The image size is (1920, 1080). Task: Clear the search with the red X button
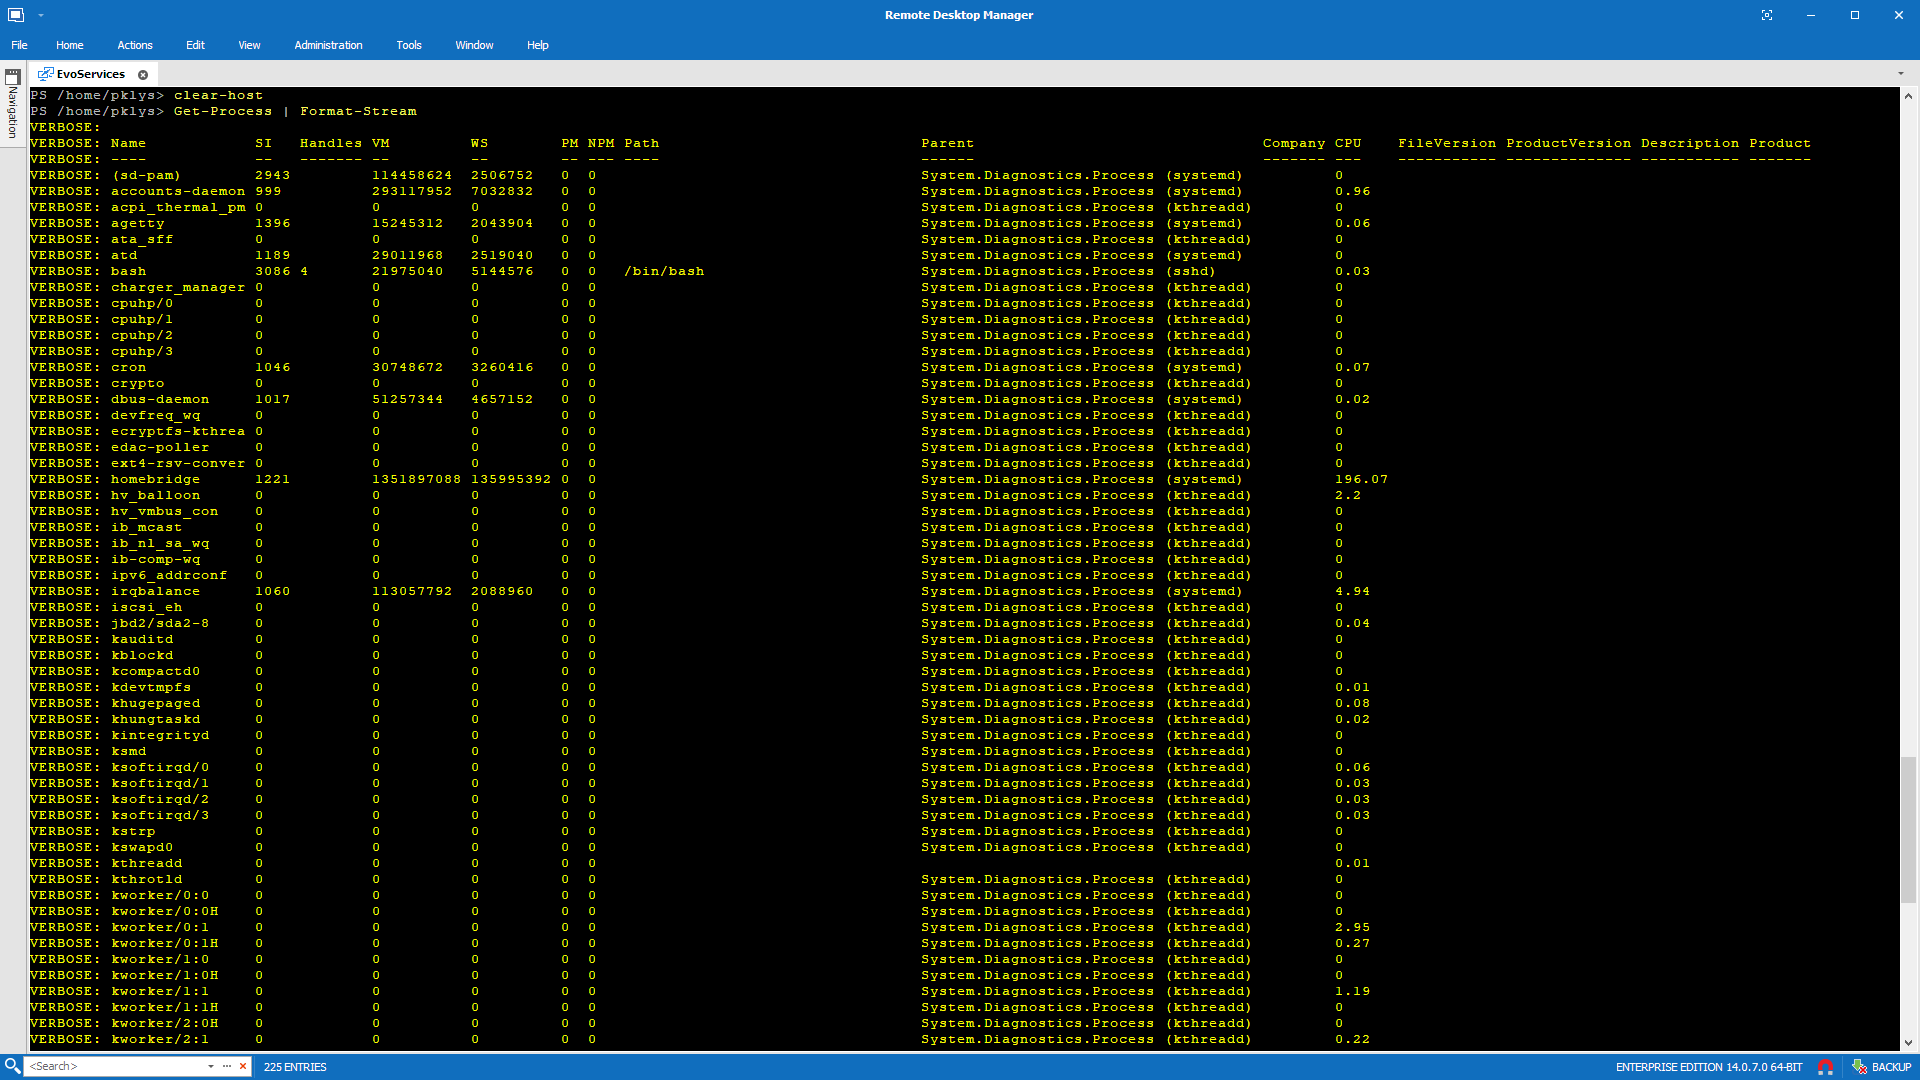click(243, 1066)
